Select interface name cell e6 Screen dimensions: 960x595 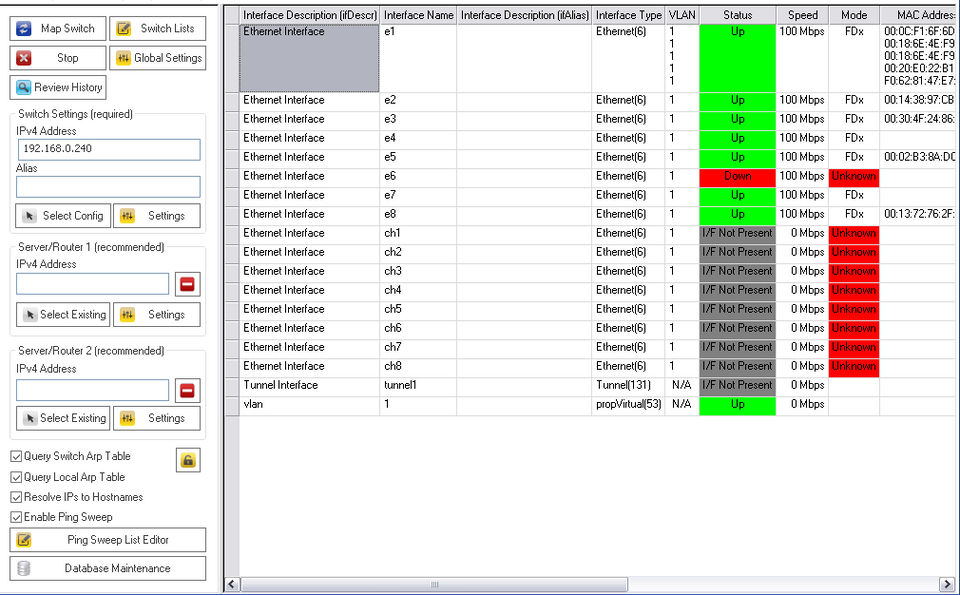418,176
